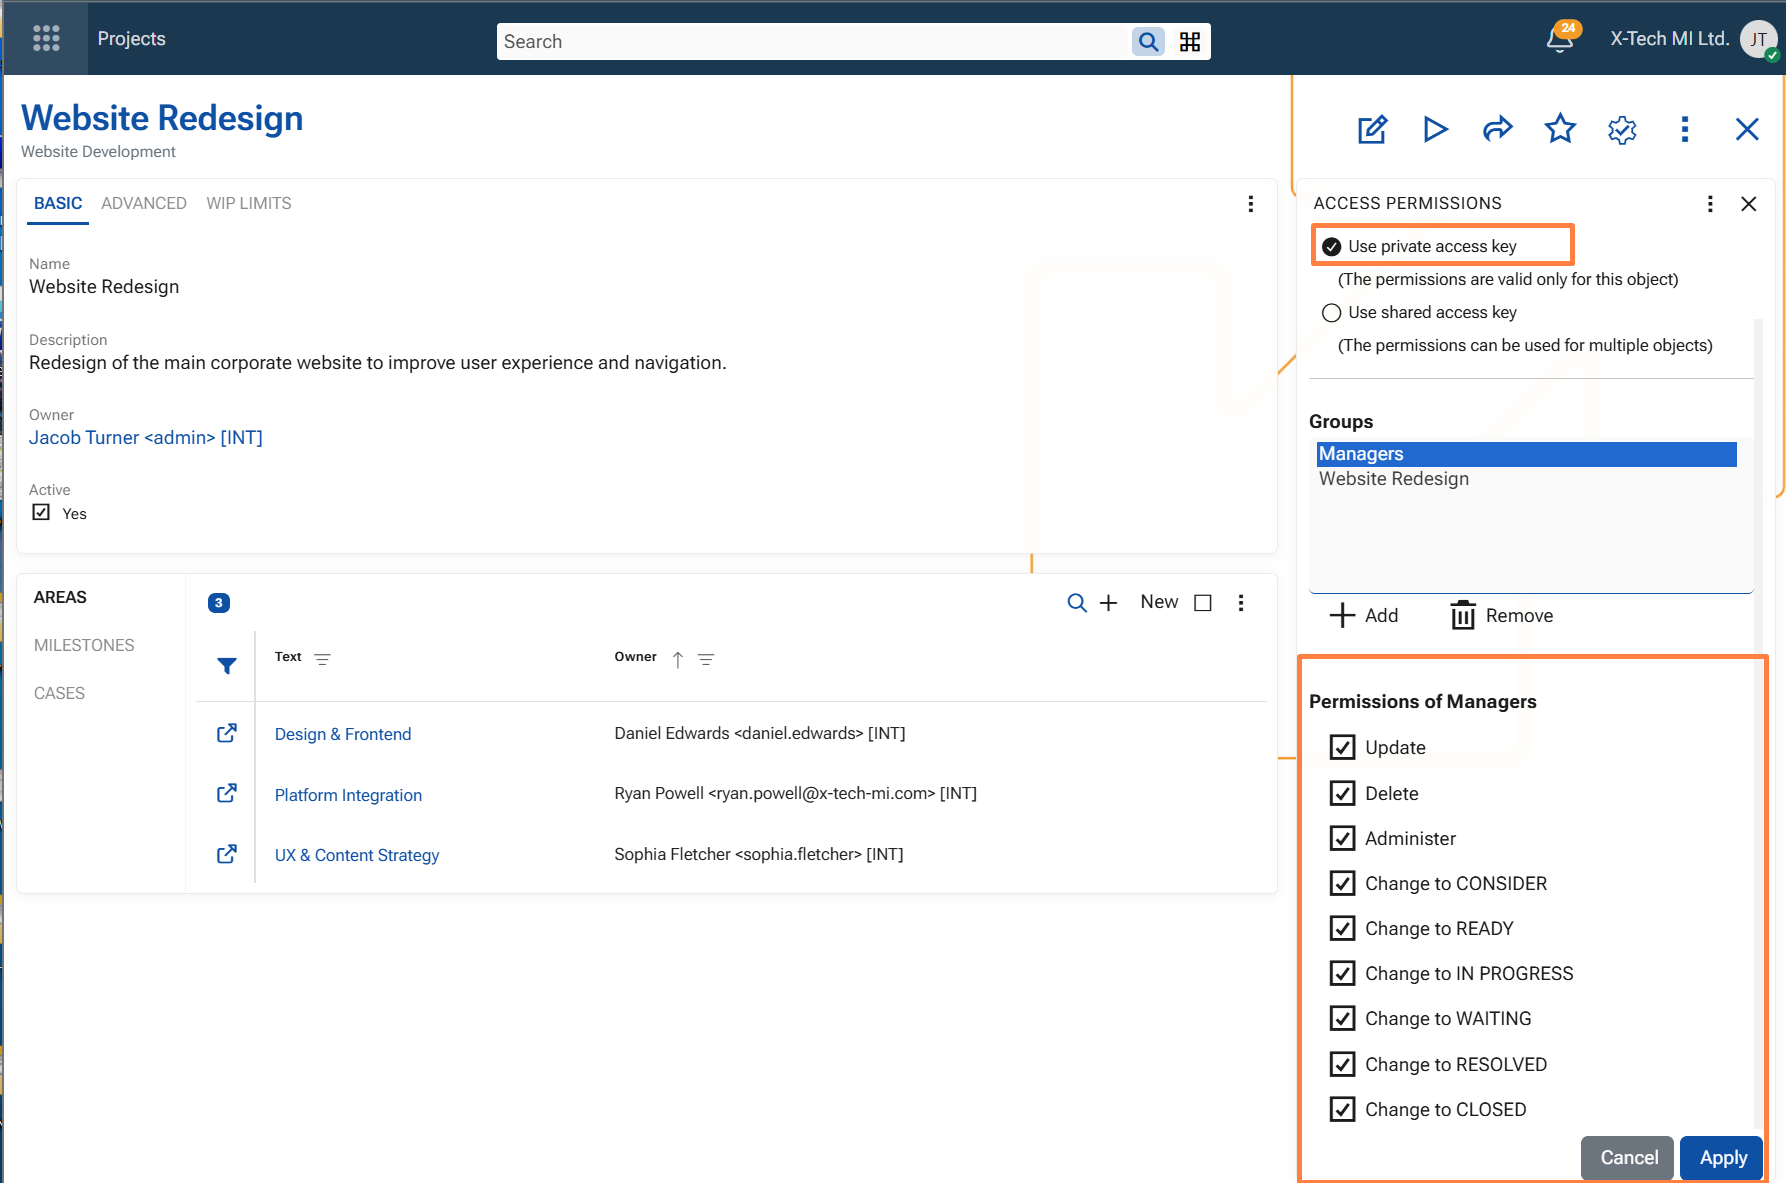
Task: Switch to the BASIC tab
Action: [x=58, y=203]
